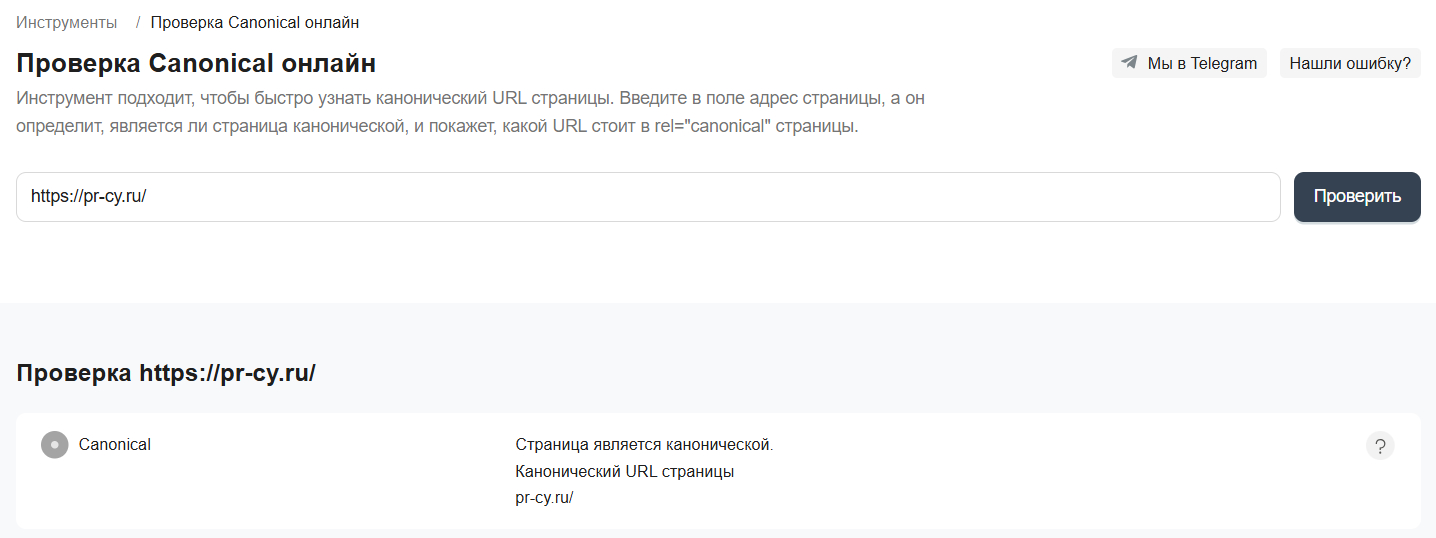Click the Telegram paper plane icon
The width and height of the screenshot is (1436, 538).
[1129, 63]
